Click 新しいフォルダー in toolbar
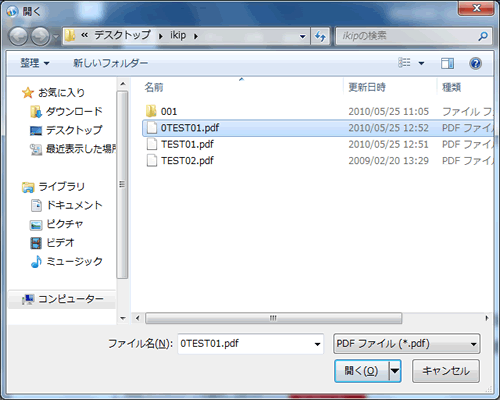Screen dimensions: 500x400 point(110,63)
